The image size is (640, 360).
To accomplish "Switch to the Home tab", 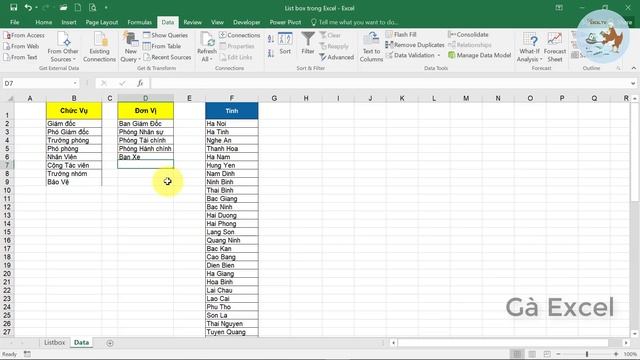I will pyautogui.click(x=43, y=22).
